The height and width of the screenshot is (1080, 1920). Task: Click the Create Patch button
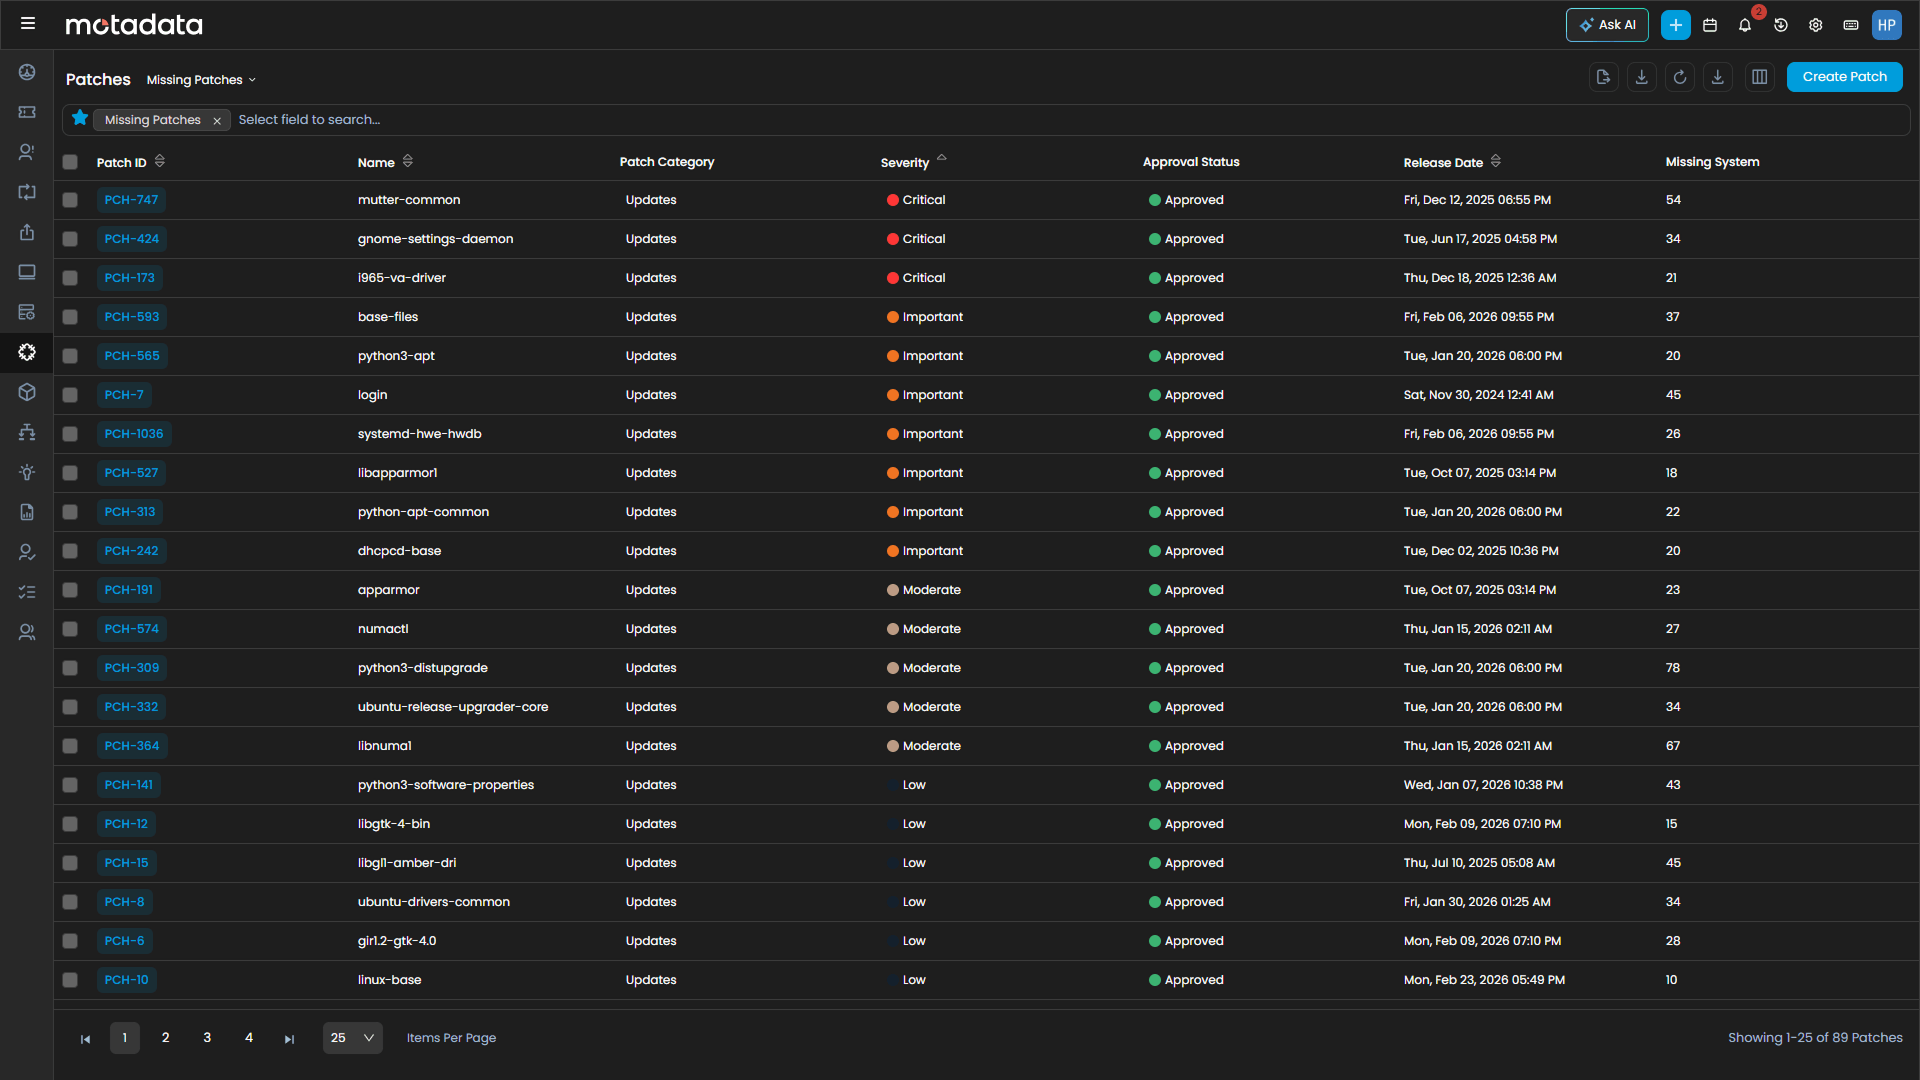(1844, 77)
